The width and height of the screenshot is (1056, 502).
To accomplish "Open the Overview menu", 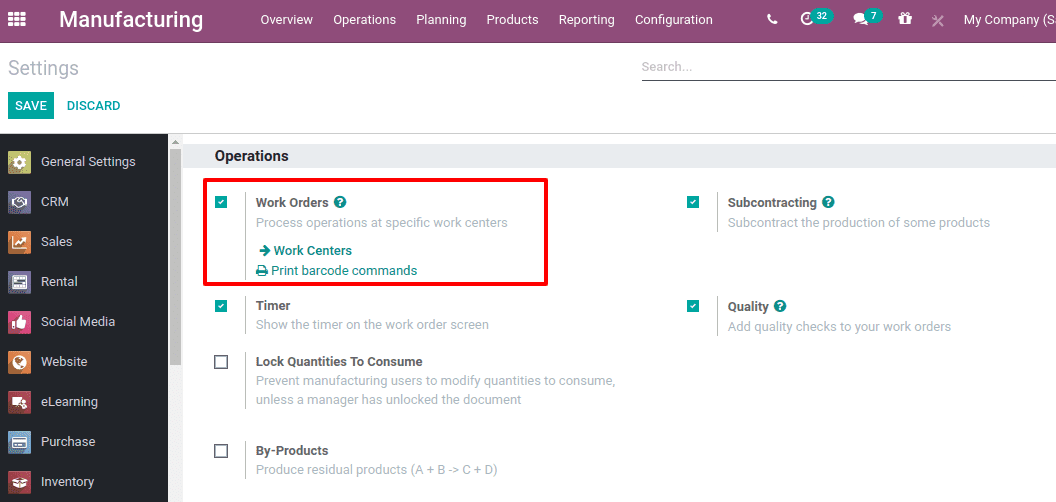I will 287,20.
